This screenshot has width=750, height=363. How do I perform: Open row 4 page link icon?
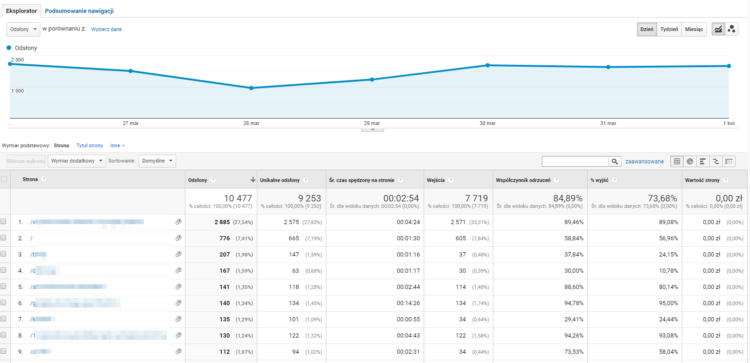[178, 270]
